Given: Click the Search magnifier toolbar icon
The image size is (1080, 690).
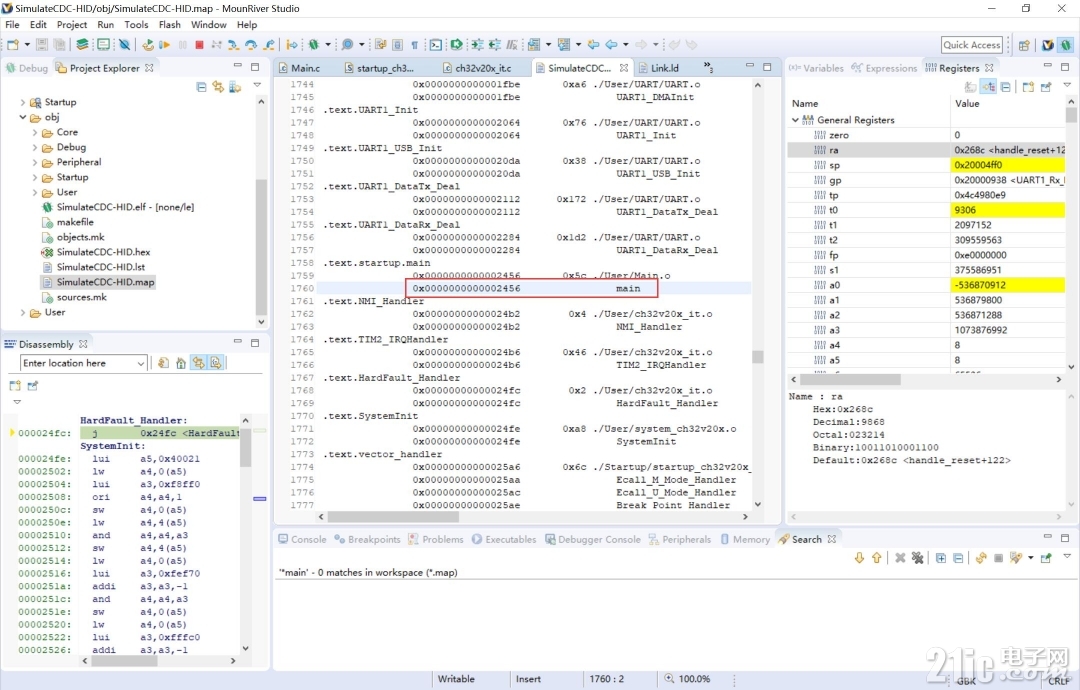Looking at the screenshot, I should tap(347, 45).
